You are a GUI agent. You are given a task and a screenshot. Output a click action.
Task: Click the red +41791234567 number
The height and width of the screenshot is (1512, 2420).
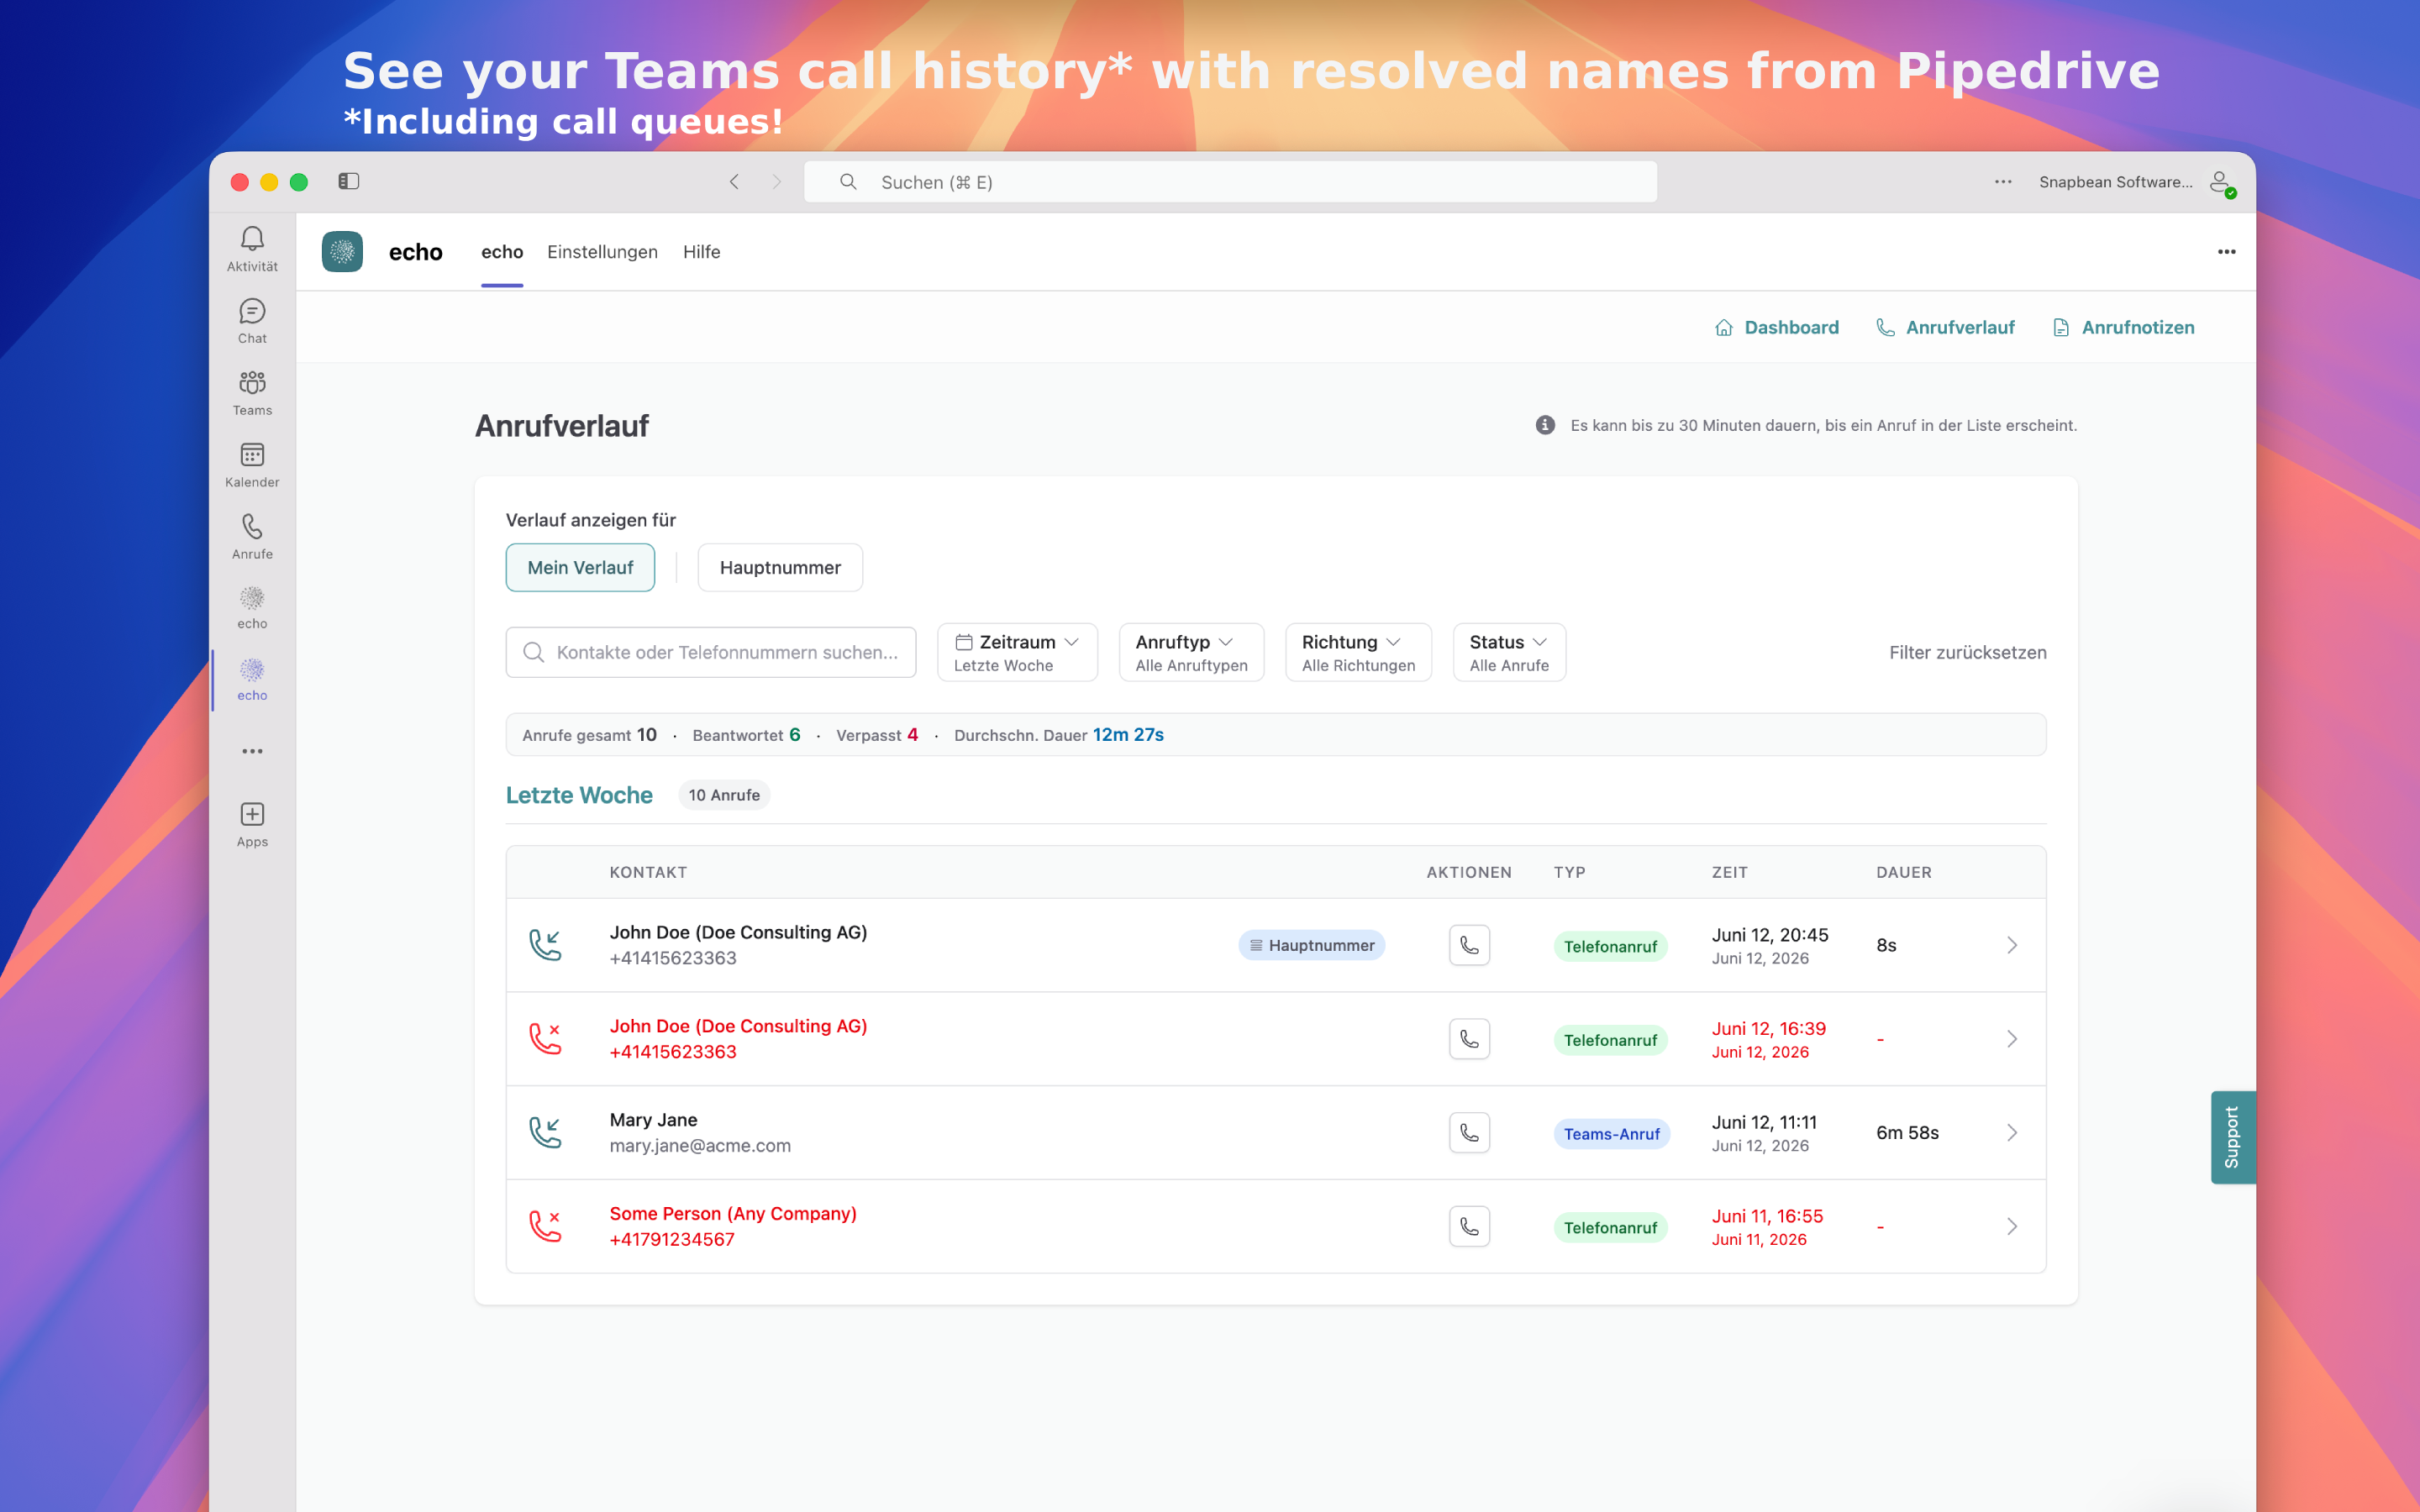tap(672, 1240)
